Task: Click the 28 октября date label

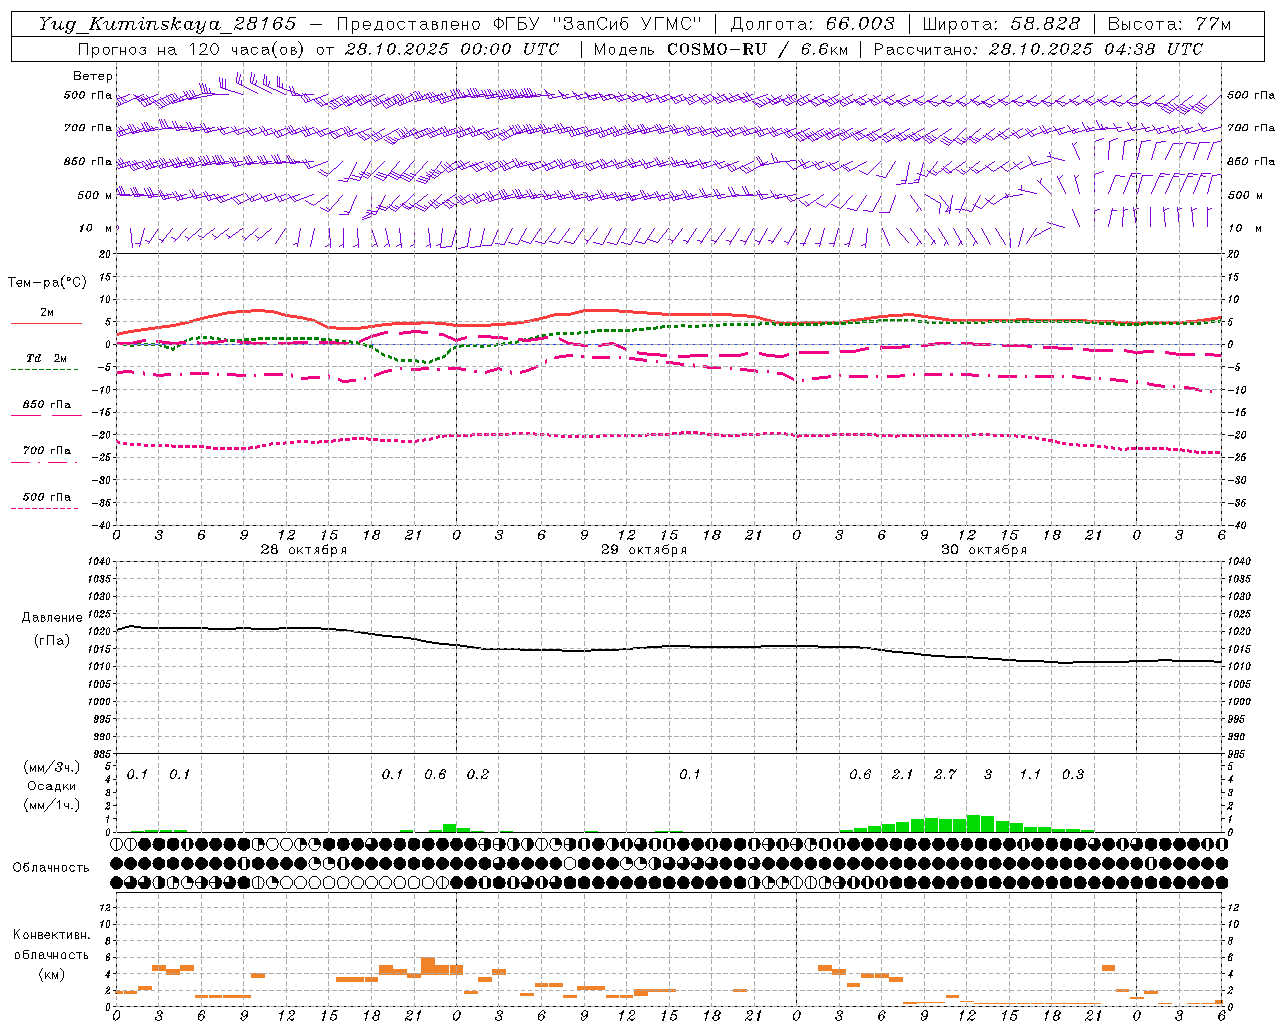Action: (x=304, y=550)
